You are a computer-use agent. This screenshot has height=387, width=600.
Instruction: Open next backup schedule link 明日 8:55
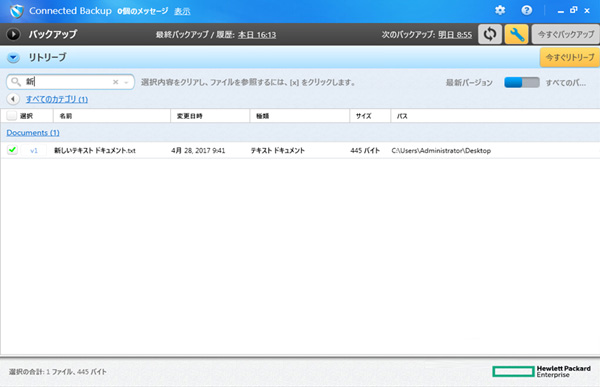[455, 35]
